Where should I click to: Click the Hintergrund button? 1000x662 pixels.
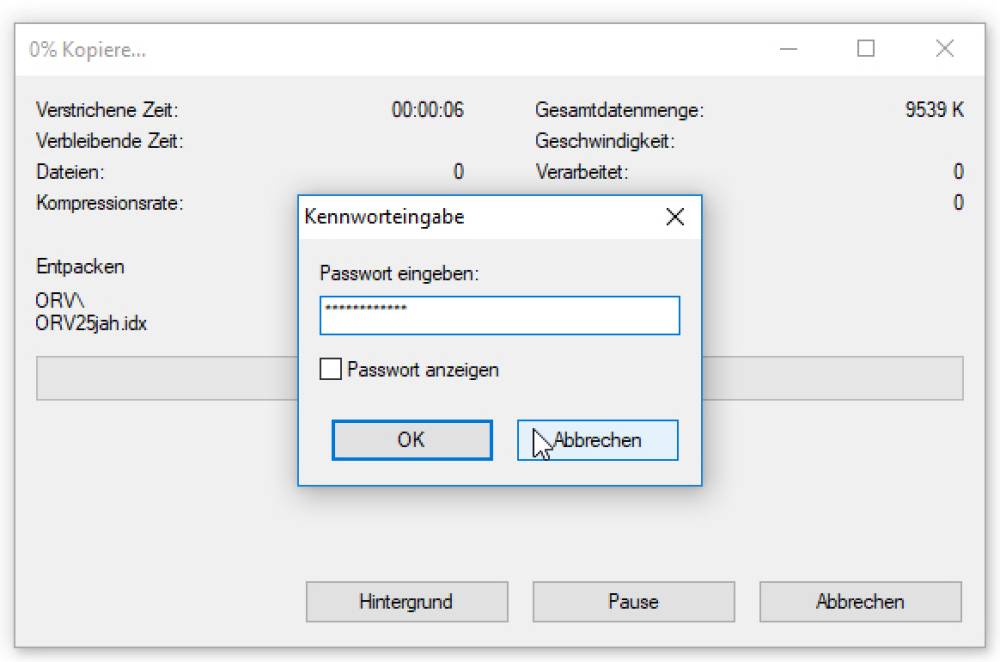406,602
